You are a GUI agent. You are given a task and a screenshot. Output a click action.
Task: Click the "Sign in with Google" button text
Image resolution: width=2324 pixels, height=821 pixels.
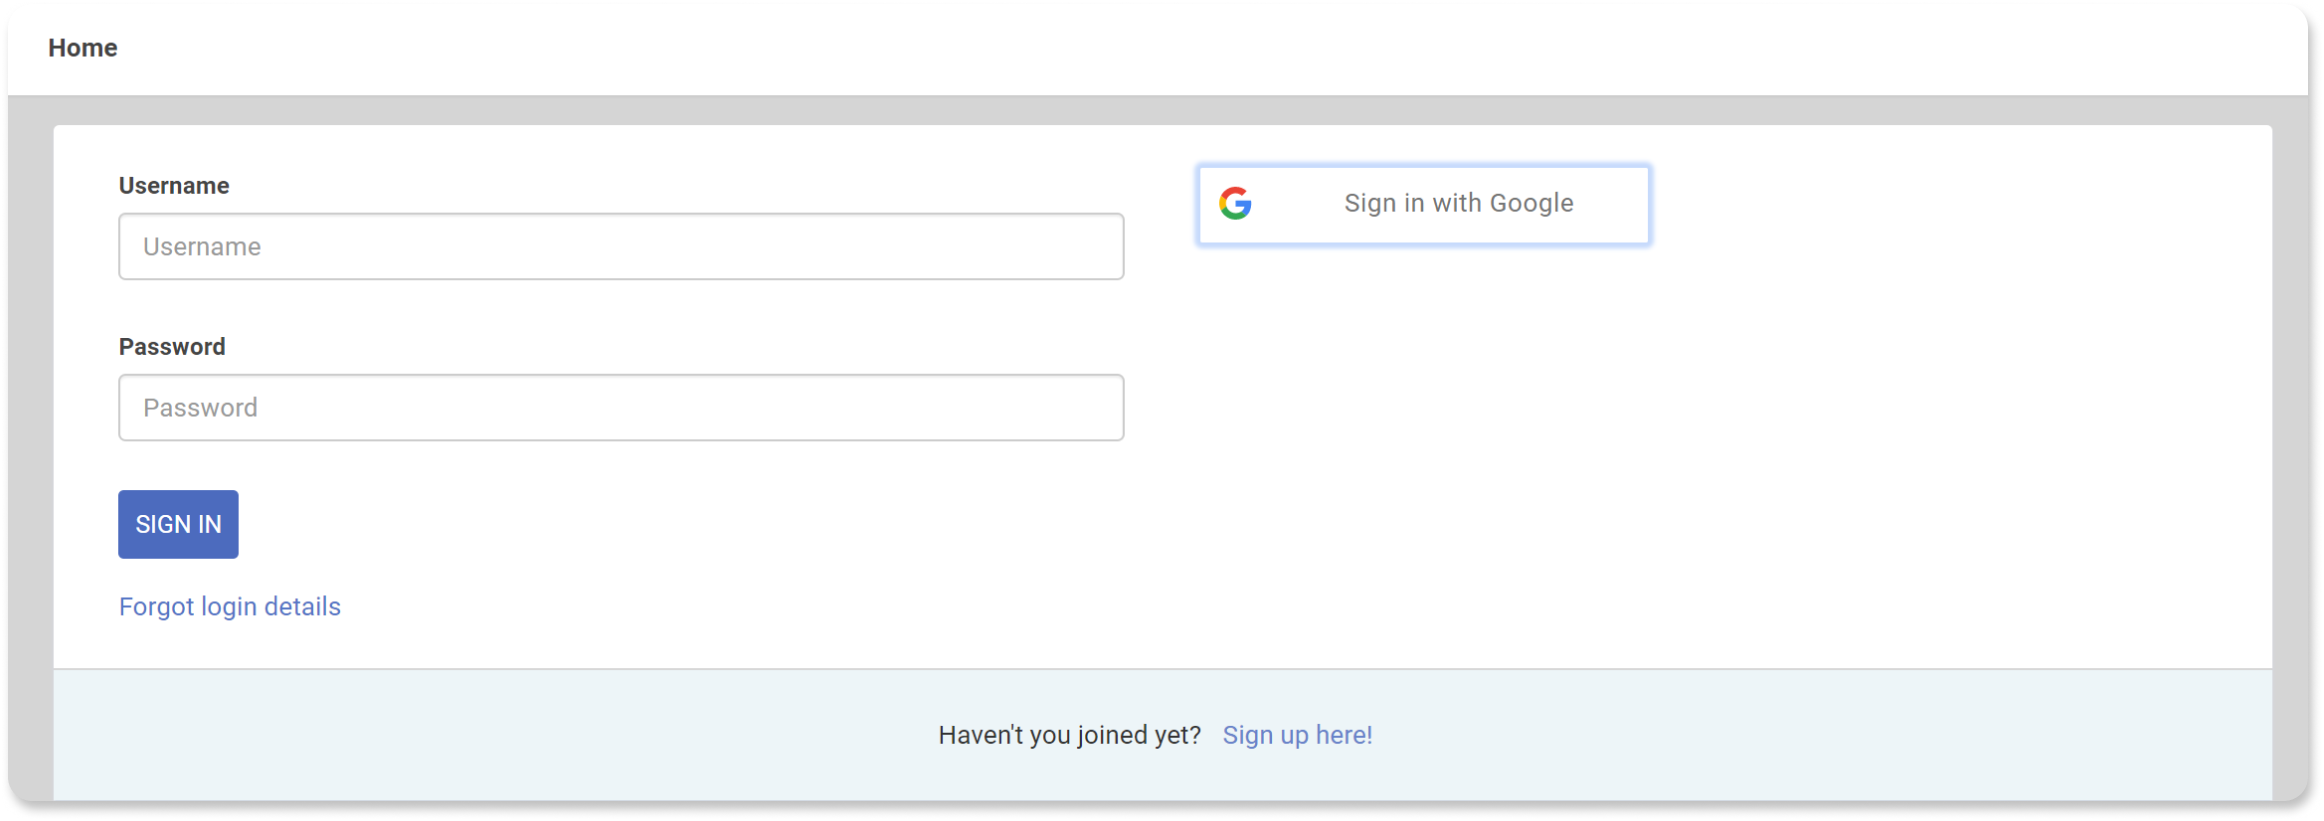click(x=1458, y=204)
